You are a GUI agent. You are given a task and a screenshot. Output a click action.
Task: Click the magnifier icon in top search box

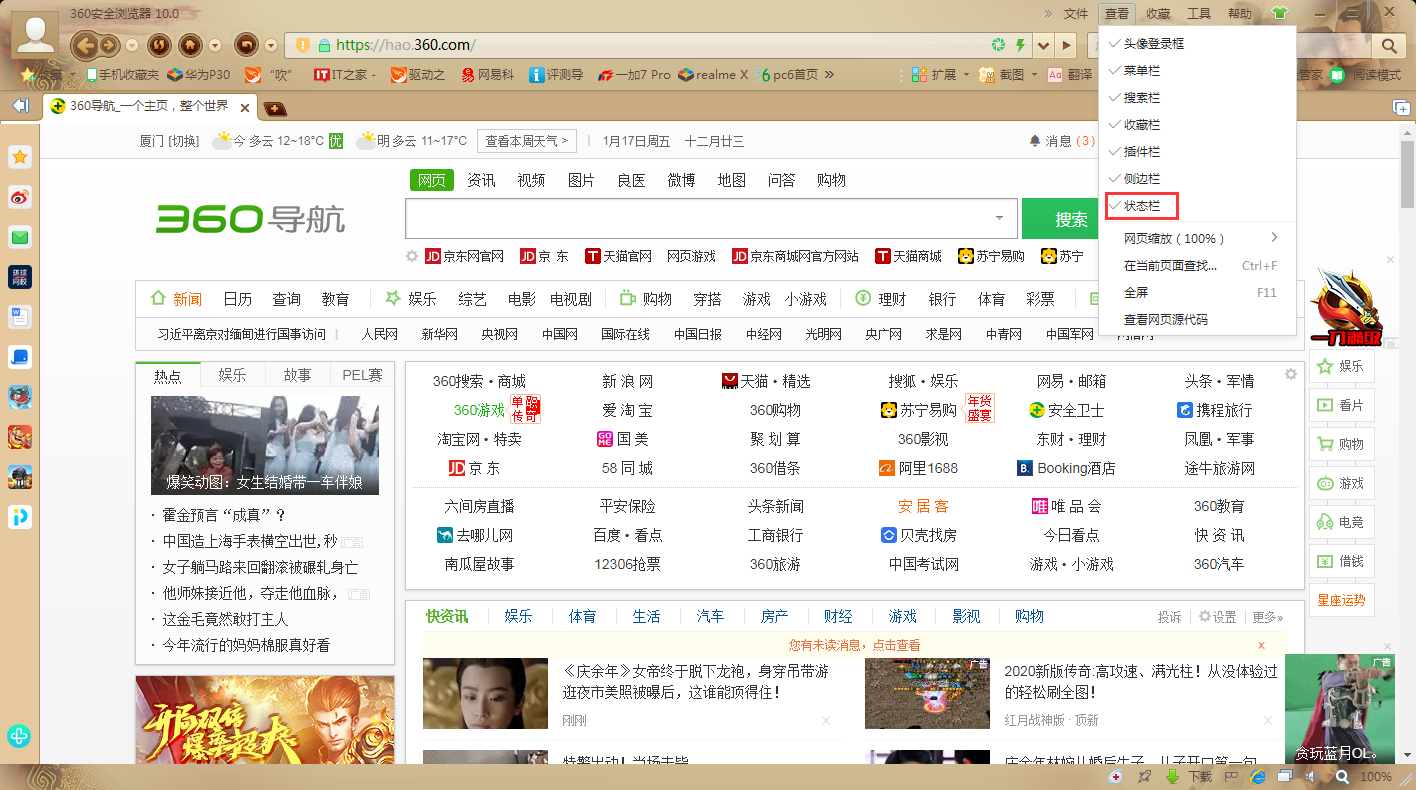1389,46
